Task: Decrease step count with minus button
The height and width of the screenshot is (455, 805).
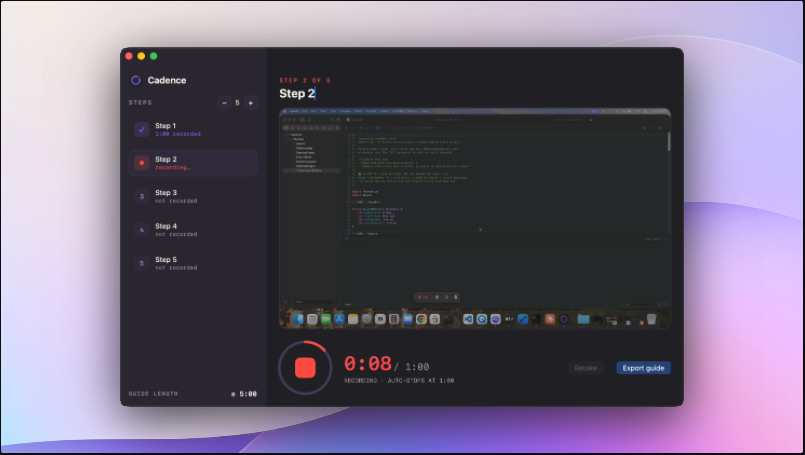Action: (224, 103)
